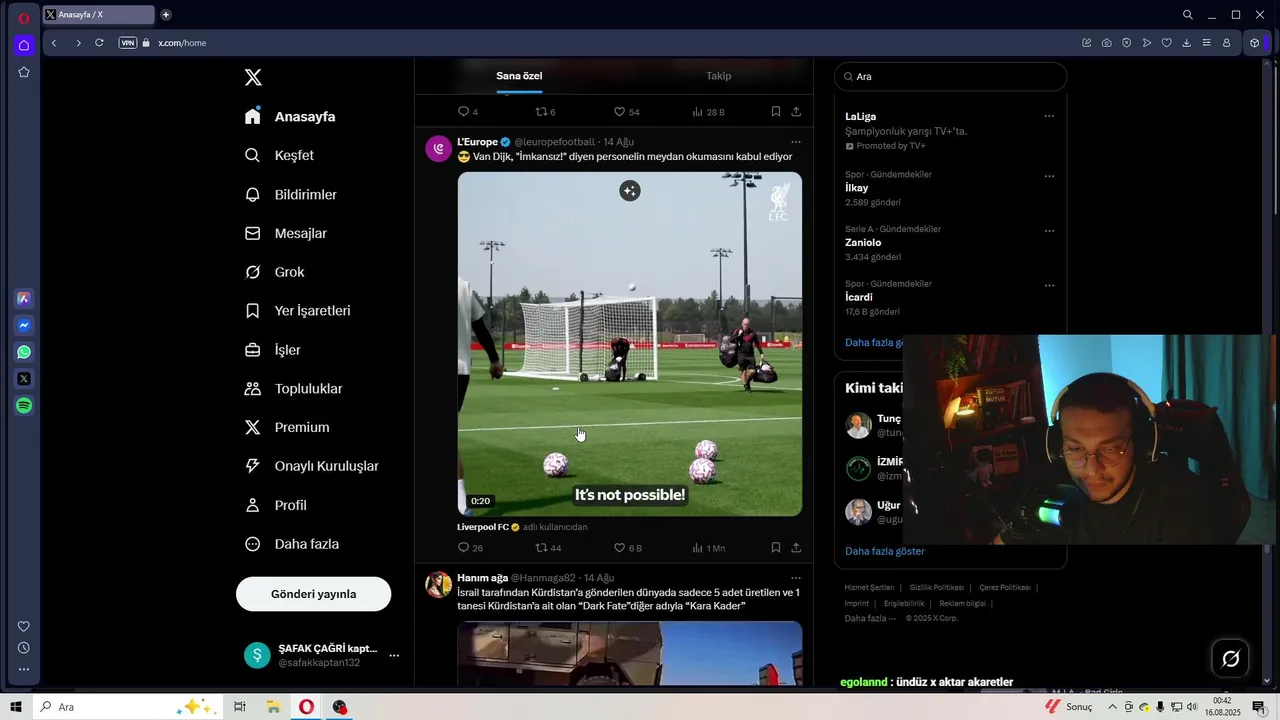1280x720 pixels.
Task: Like the L'Europe post with 6 B likes
Action: [x=627, y=548]
